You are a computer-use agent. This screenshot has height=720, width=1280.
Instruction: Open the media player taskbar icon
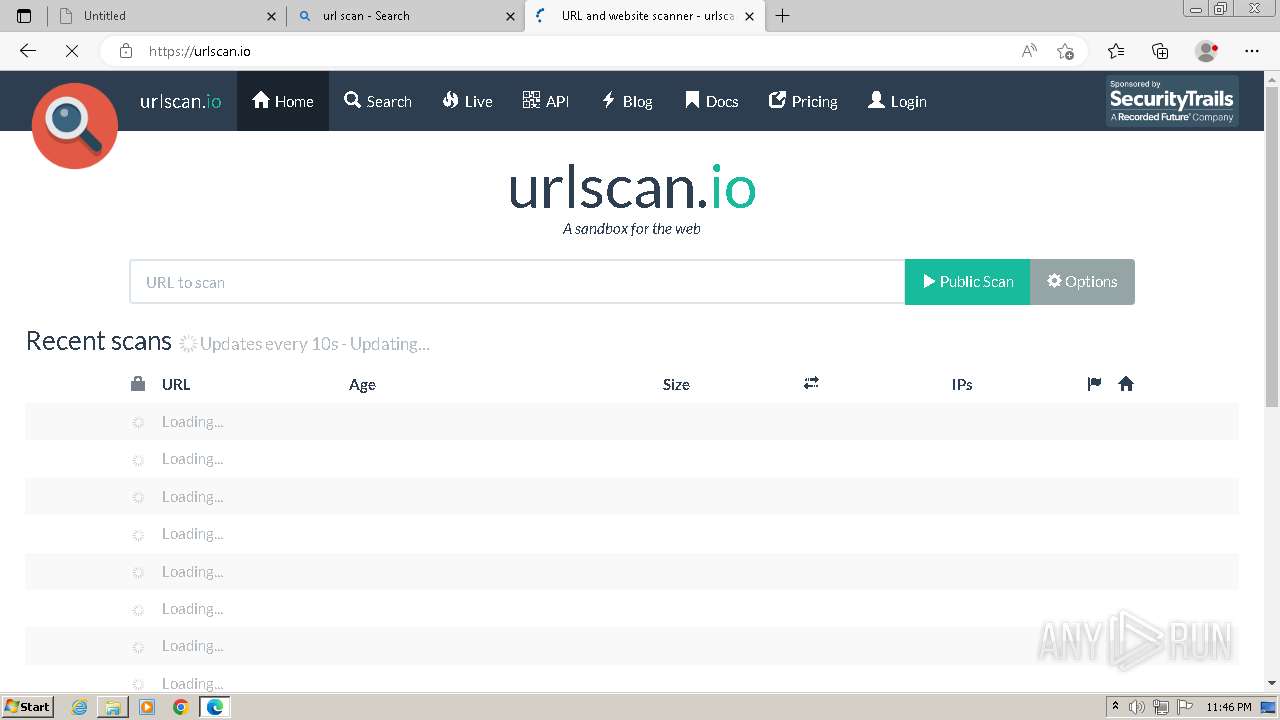point(147,707)
